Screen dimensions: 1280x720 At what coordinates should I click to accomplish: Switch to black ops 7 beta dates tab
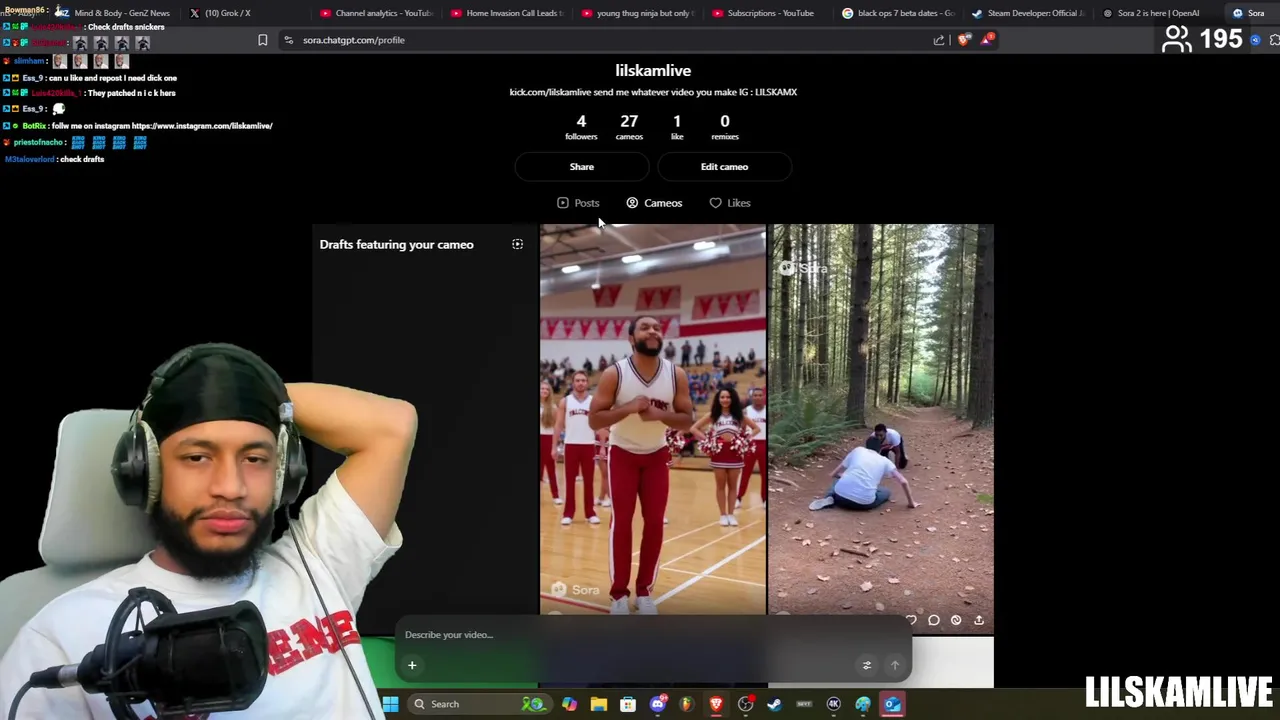[898, 13]
